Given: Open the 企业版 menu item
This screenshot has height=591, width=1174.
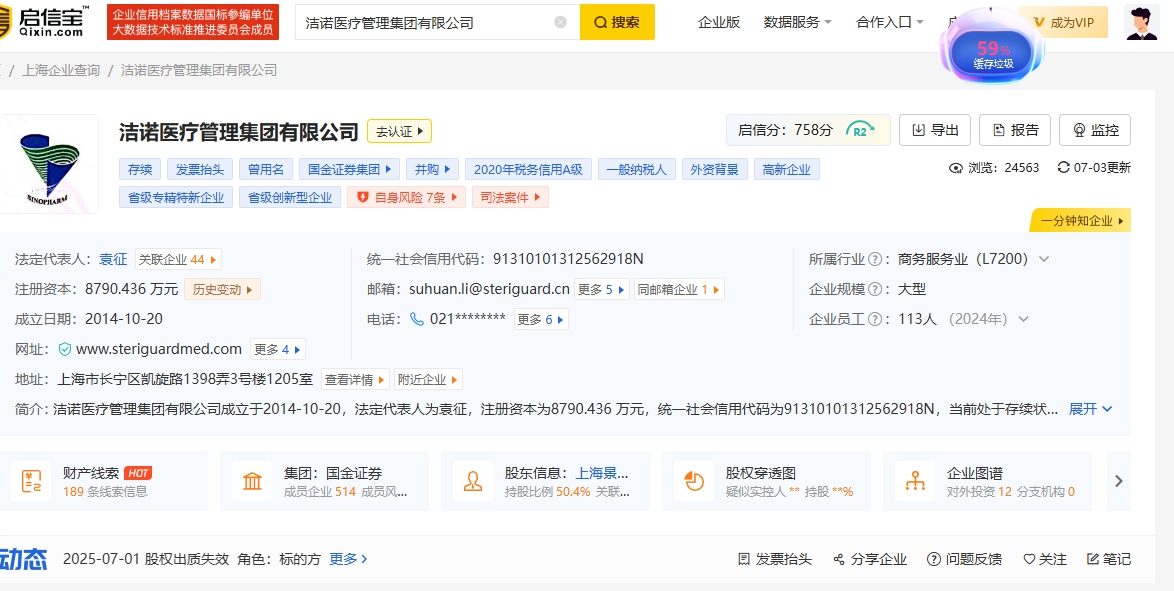Looking at the screenshot, I should [719, 22].
